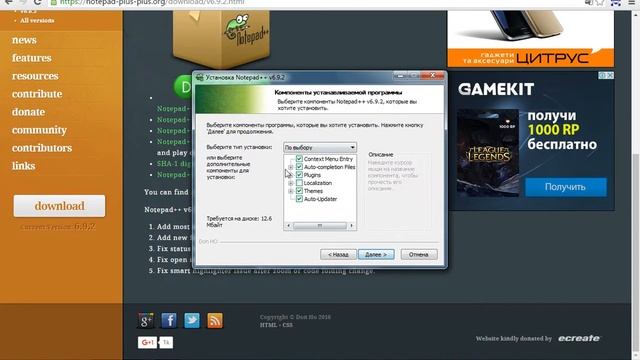Open the news page in sidebar

[24, 40]
